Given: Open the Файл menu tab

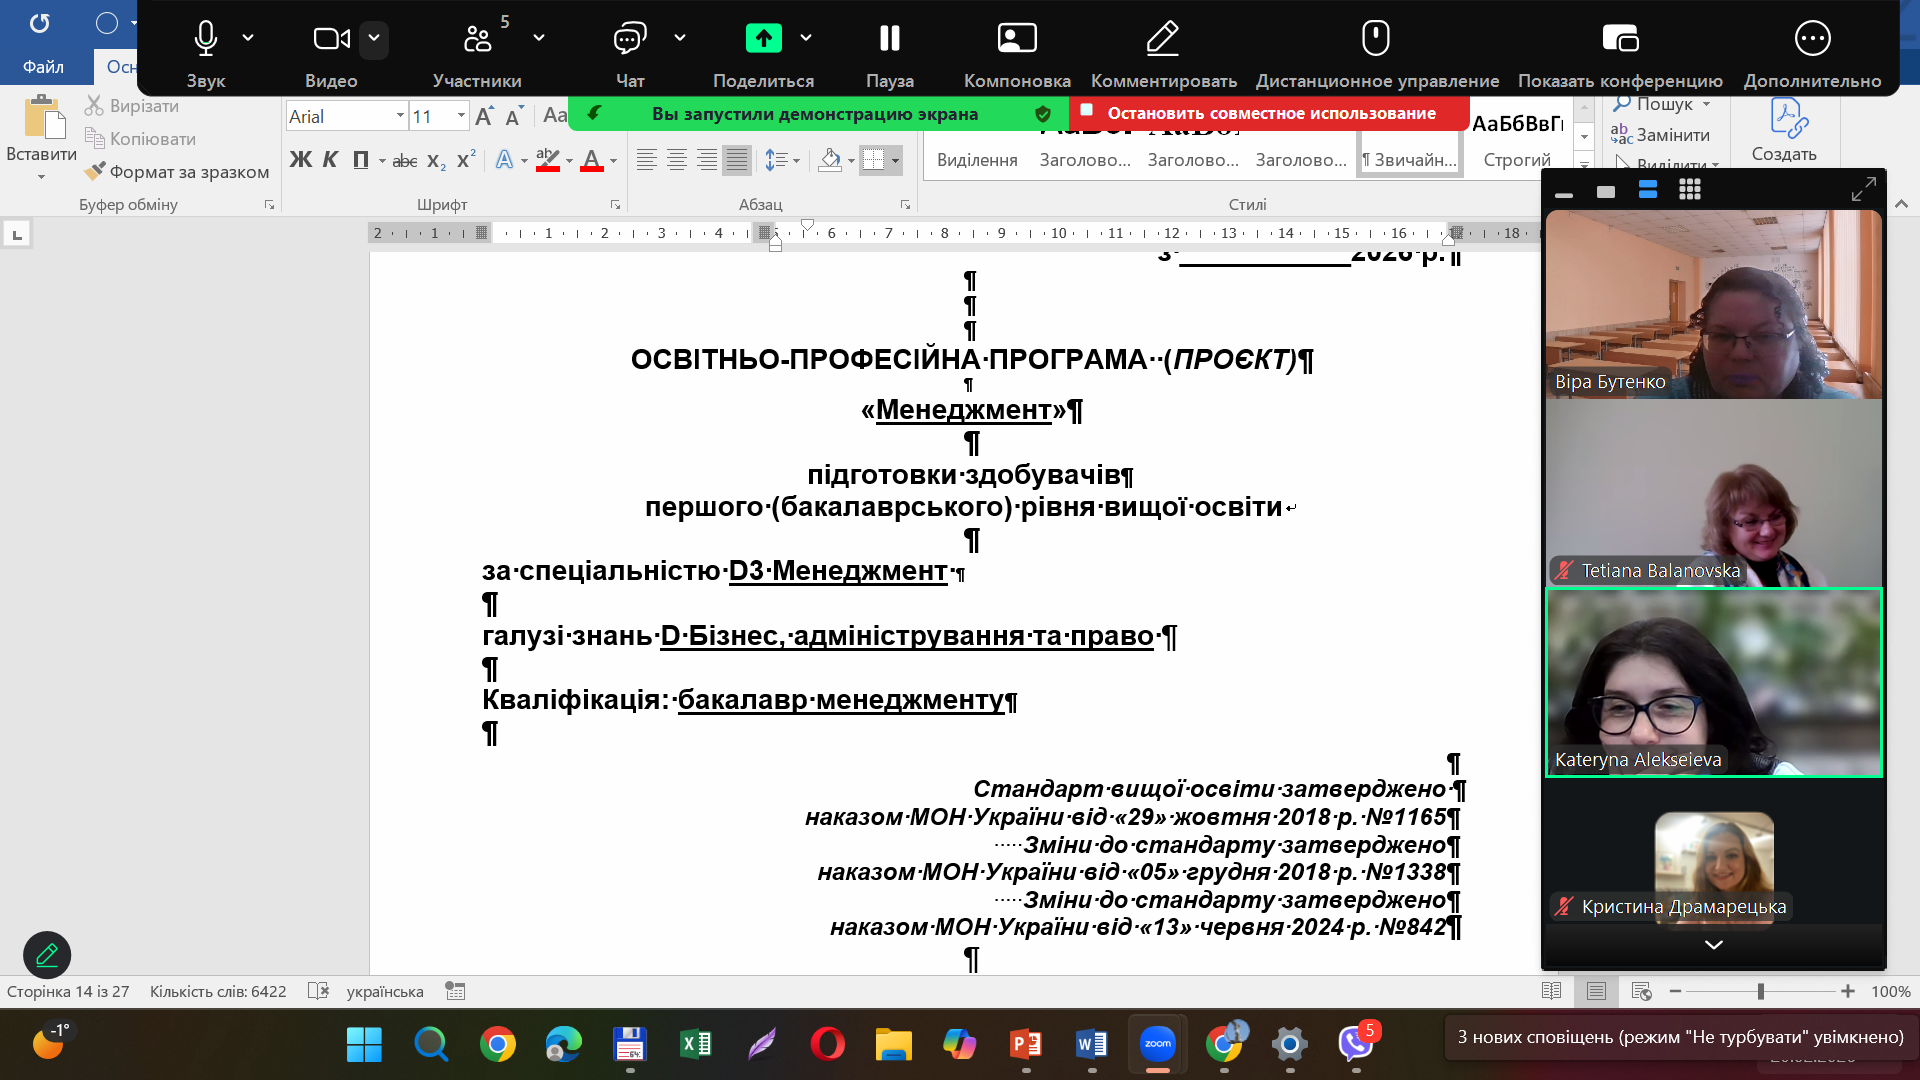Looking at the screenshot, I should coord(43,66).
